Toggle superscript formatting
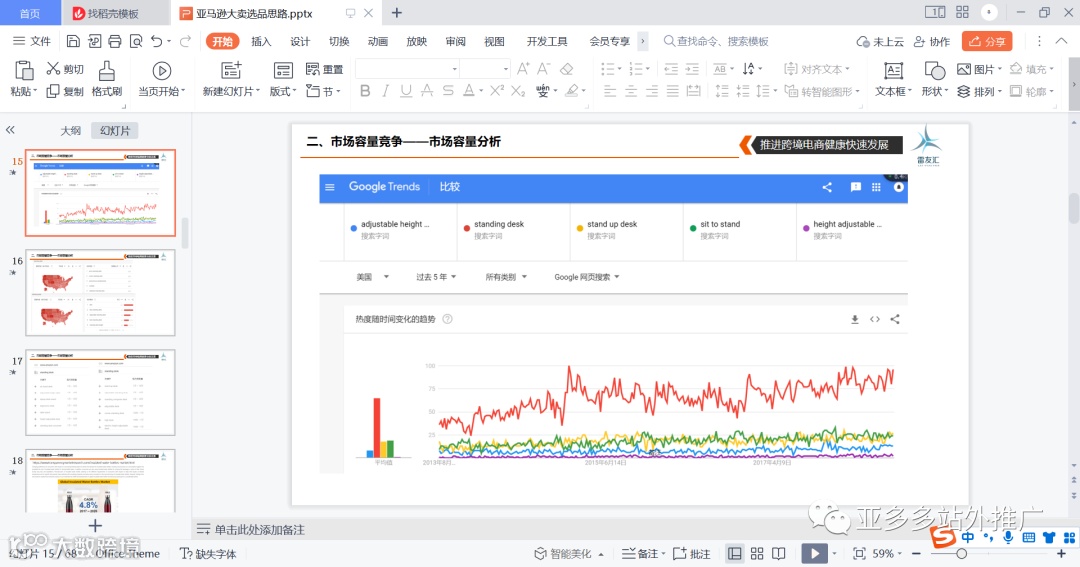Viewport: 1080px width, 567px height. point(497,90)
